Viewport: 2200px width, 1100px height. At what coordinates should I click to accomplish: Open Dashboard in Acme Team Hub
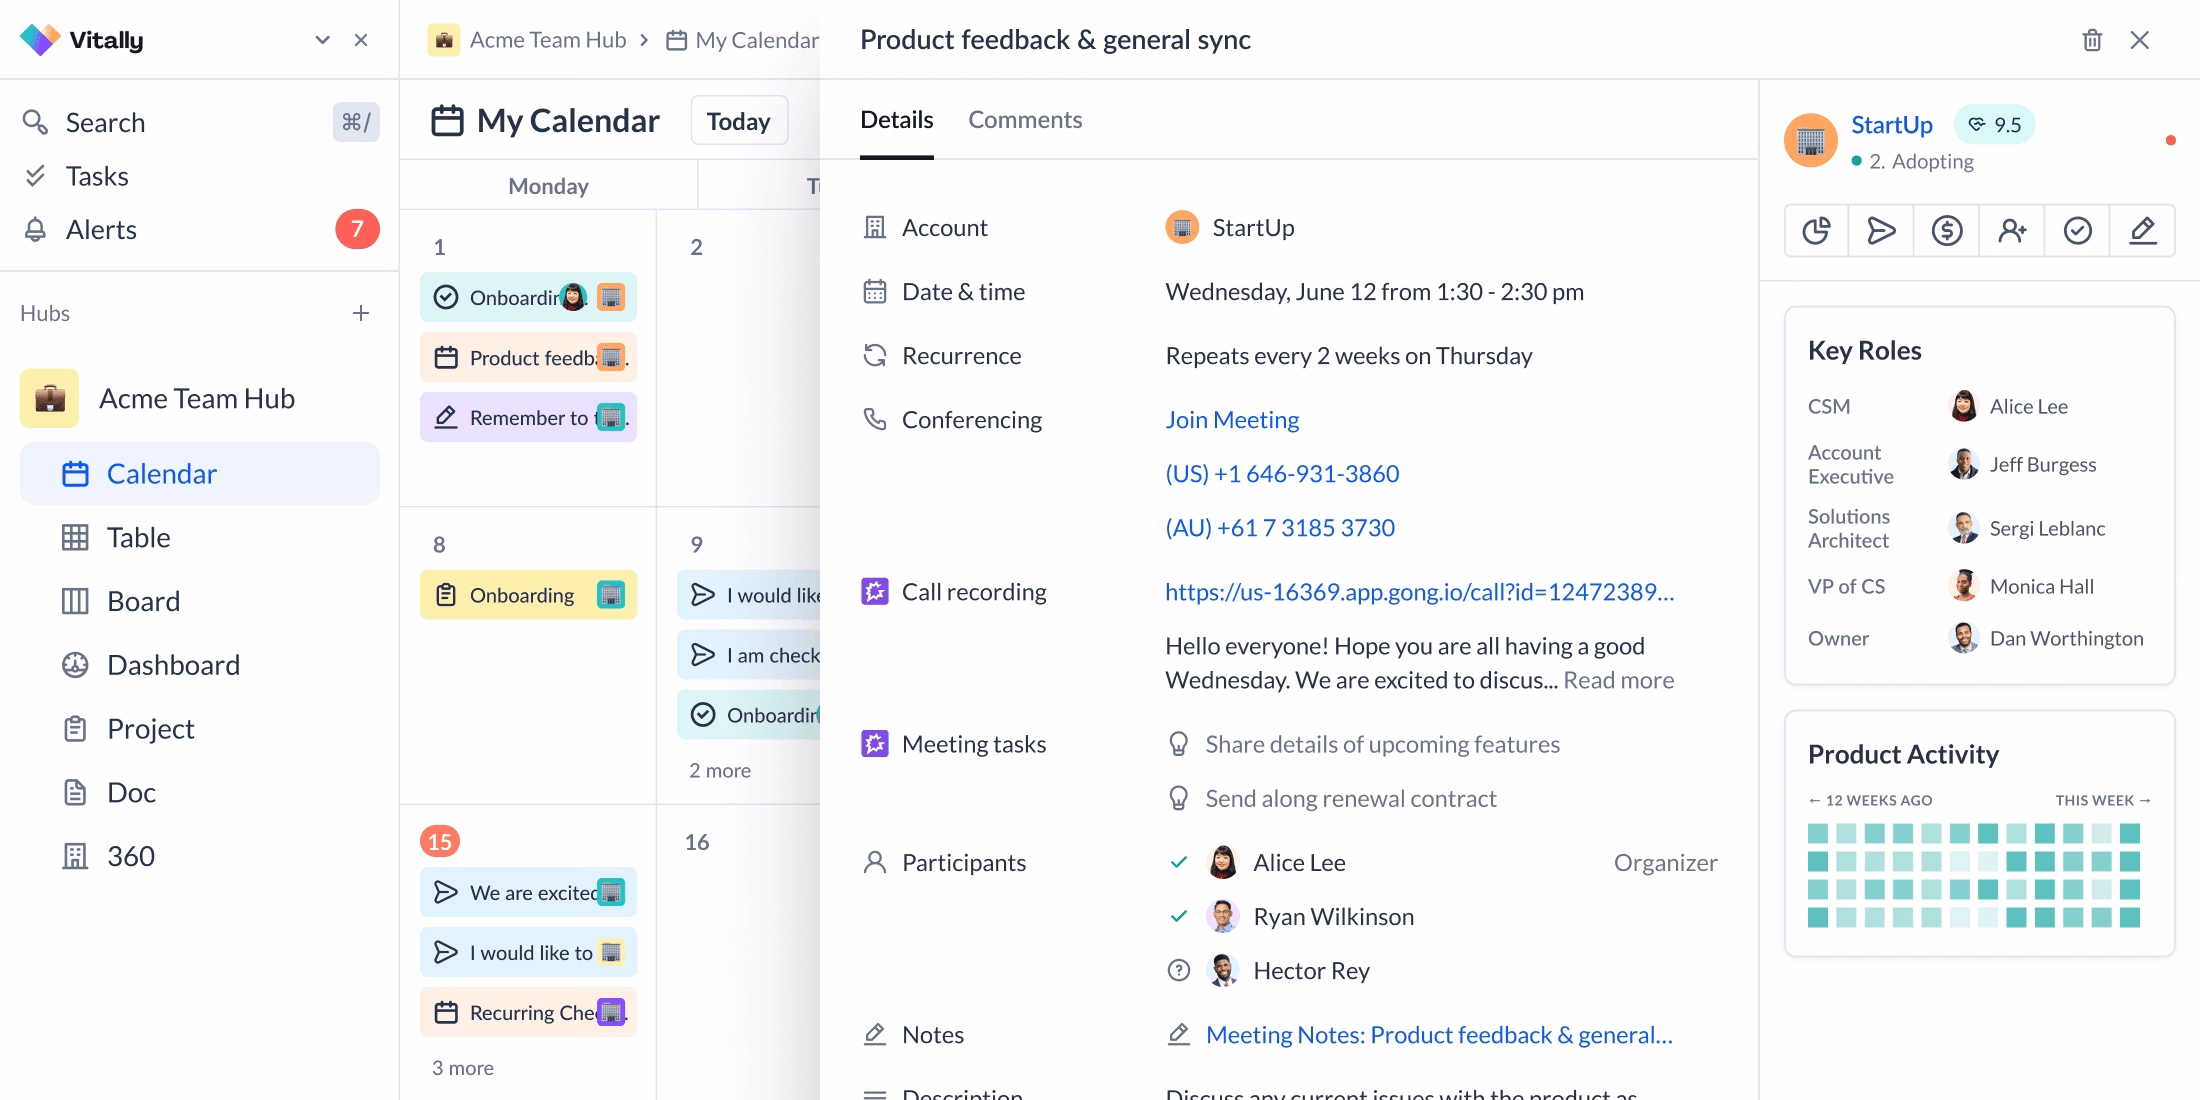173,665
